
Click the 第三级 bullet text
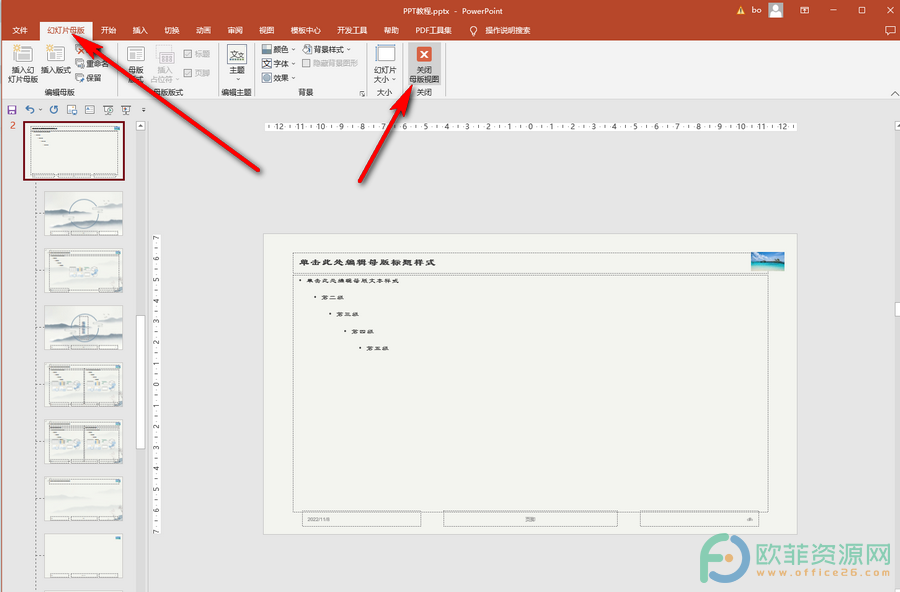coord(347,314)
